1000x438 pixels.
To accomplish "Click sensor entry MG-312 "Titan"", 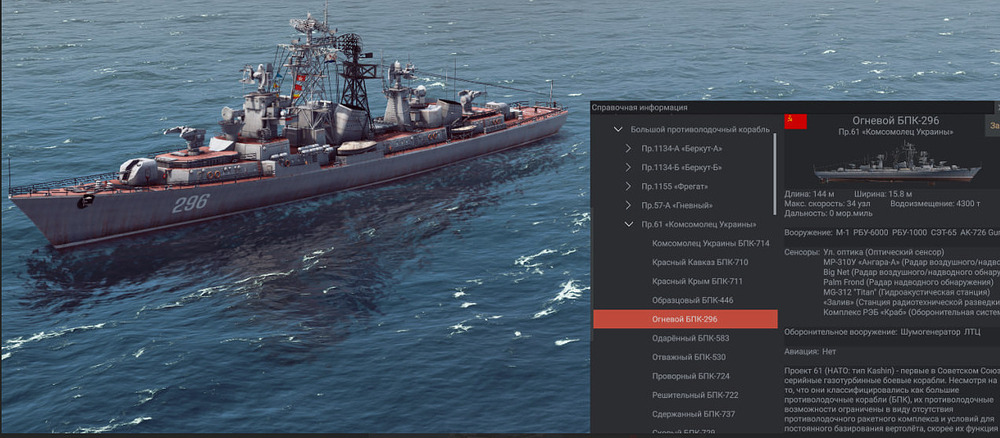I will [906, 292].
